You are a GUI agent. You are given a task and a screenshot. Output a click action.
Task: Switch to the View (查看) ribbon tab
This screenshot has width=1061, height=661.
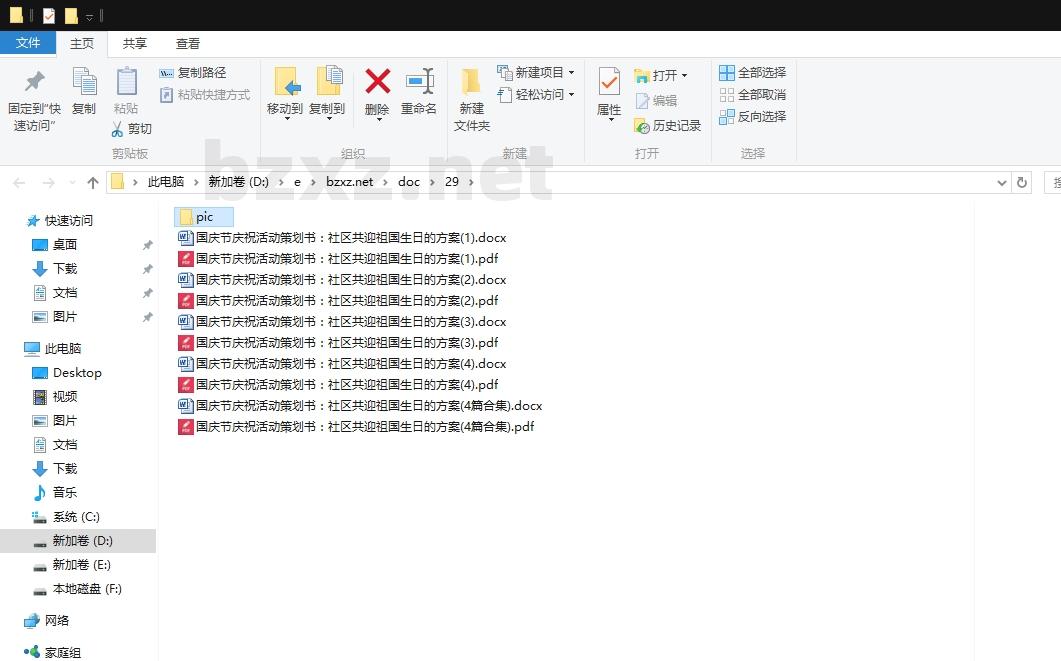click(188, 43)
